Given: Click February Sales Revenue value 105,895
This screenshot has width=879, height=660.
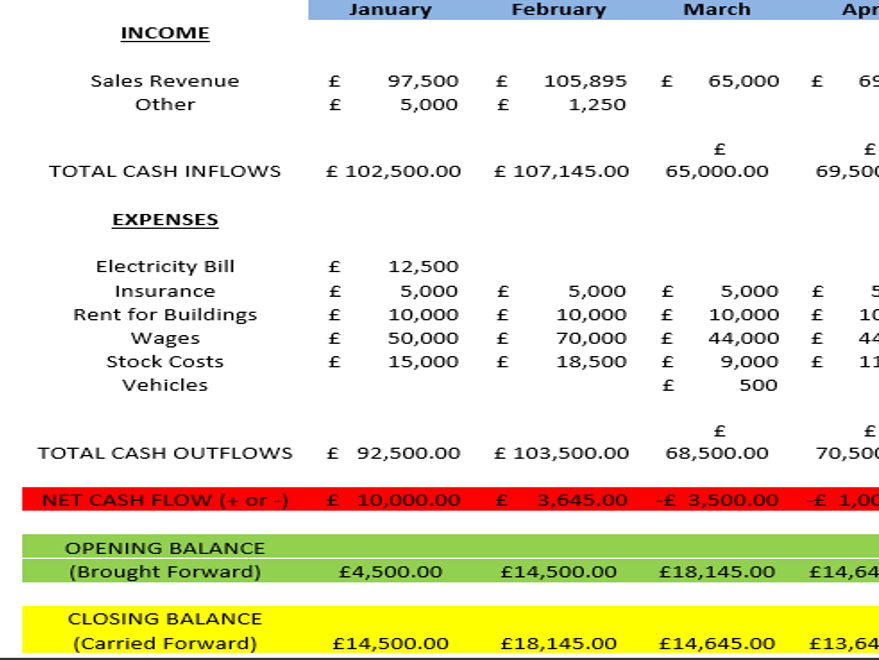Looking at the screenshot, I should click(x=585, y=81).
